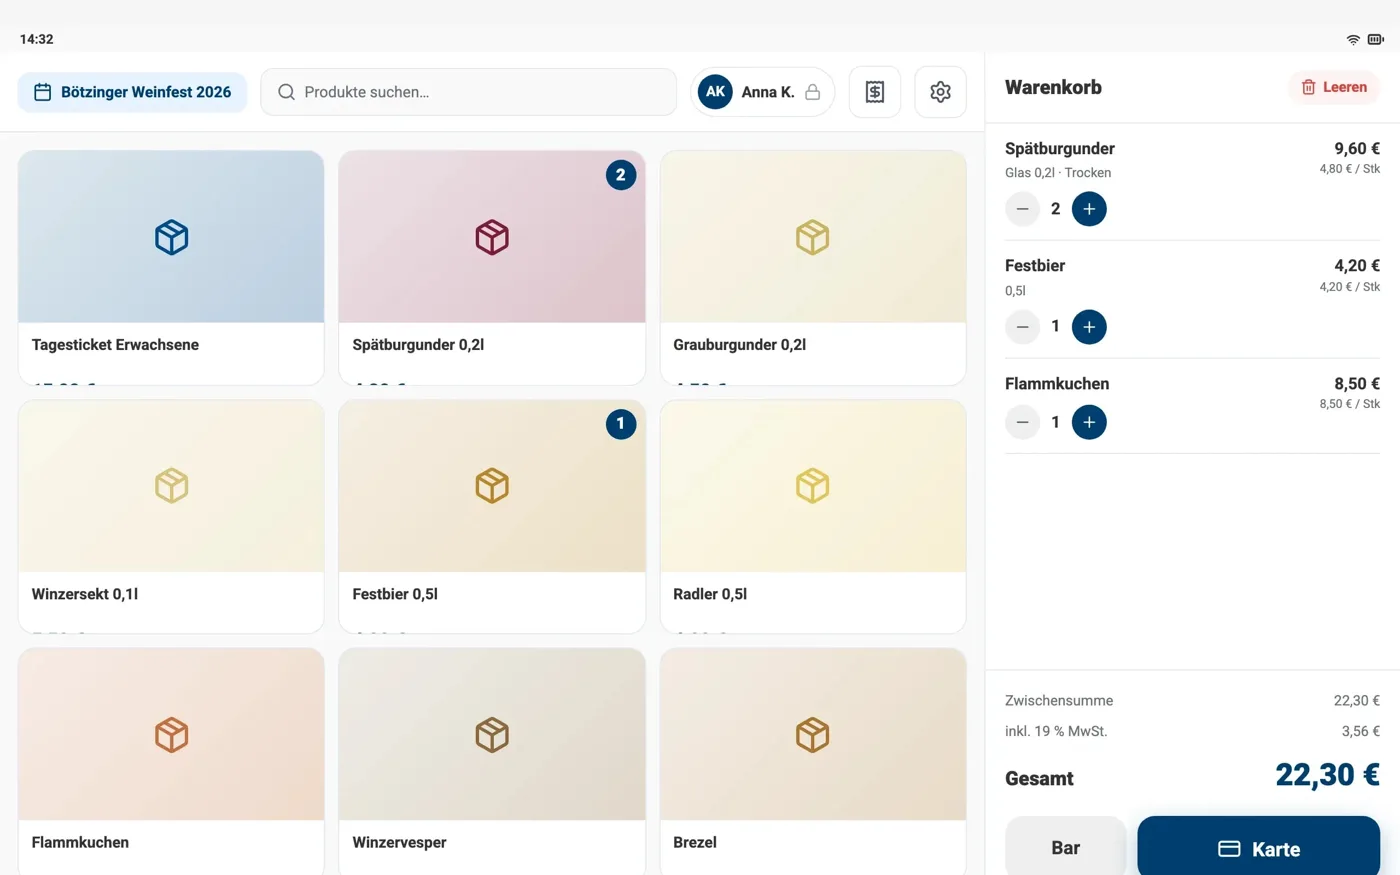Select the Festbier 0,5l product tile
This screenshot has width=1400, height=875.
(x=492, y=517)
